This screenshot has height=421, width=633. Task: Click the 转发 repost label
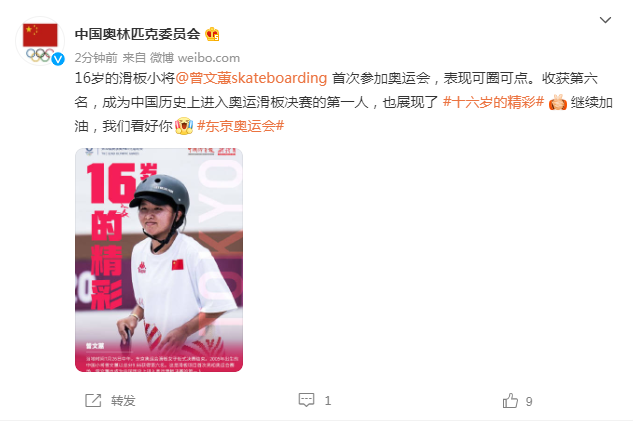123,401
